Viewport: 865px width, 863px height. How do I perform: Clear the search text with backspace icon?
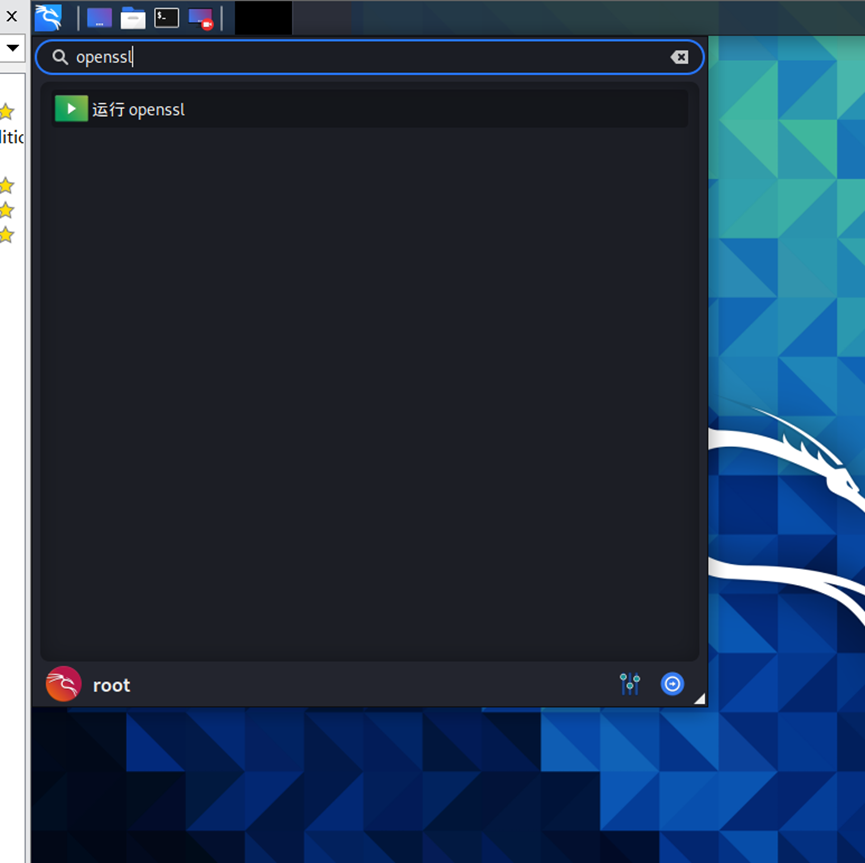click(679, 57)
